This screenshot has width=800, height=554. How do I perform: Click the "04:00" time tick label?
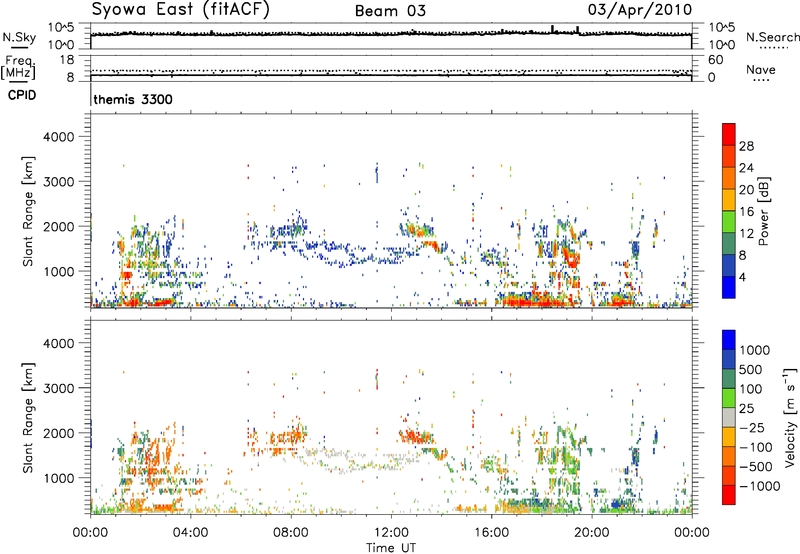[x=190, y=533]
